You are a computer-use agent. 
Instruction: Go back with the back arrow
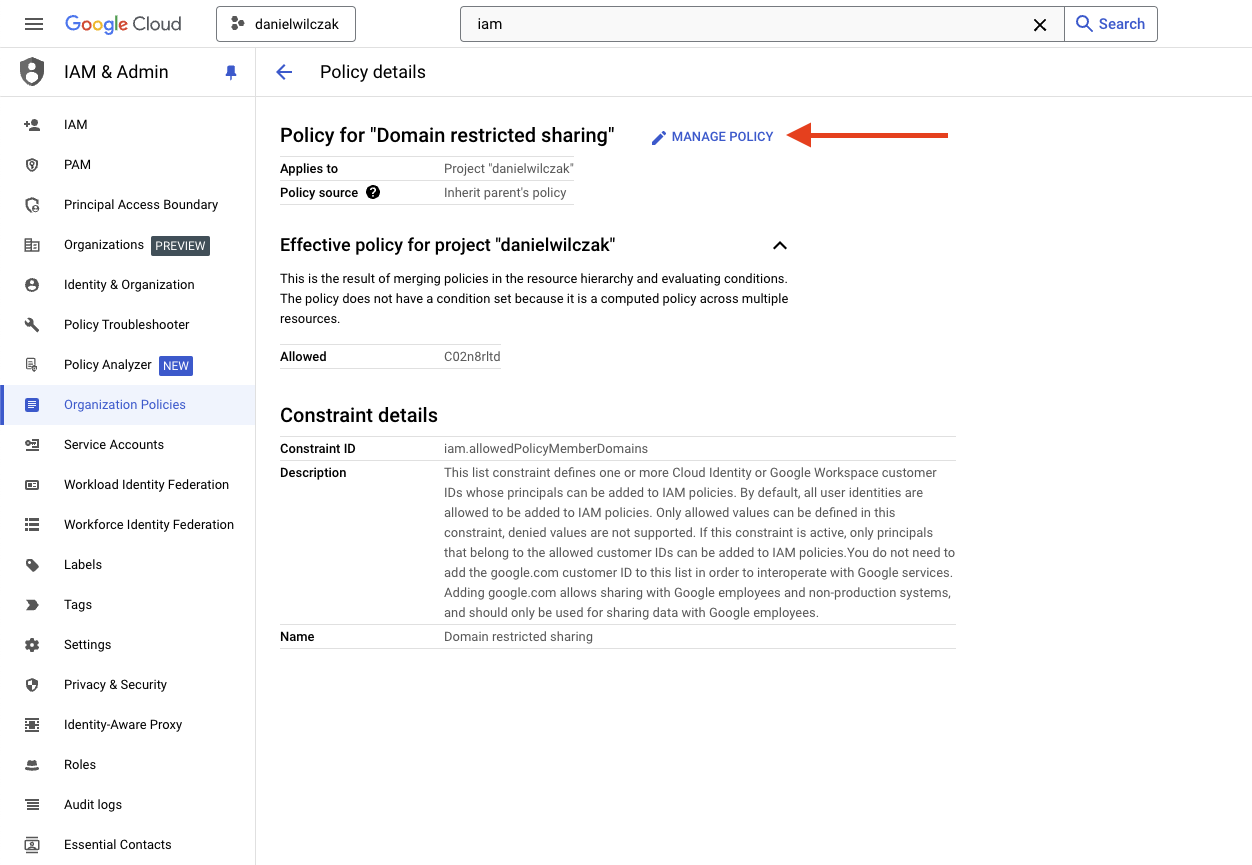coord(284,72)
